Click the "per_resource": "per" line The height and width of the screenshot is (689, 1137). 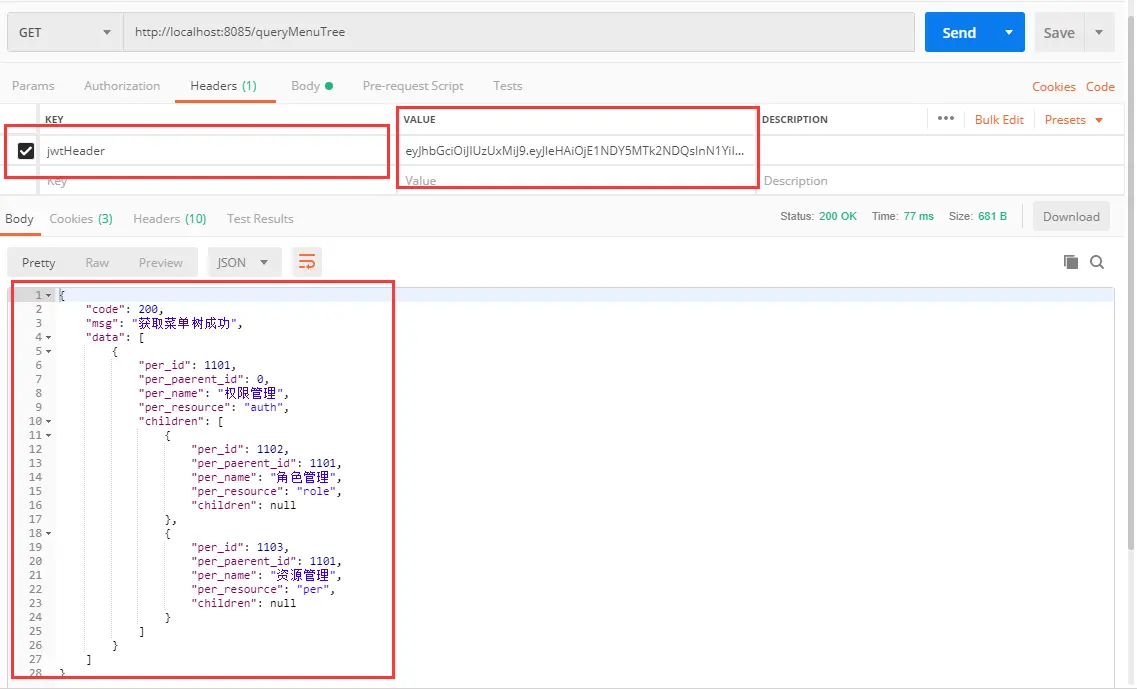point(263,589)
